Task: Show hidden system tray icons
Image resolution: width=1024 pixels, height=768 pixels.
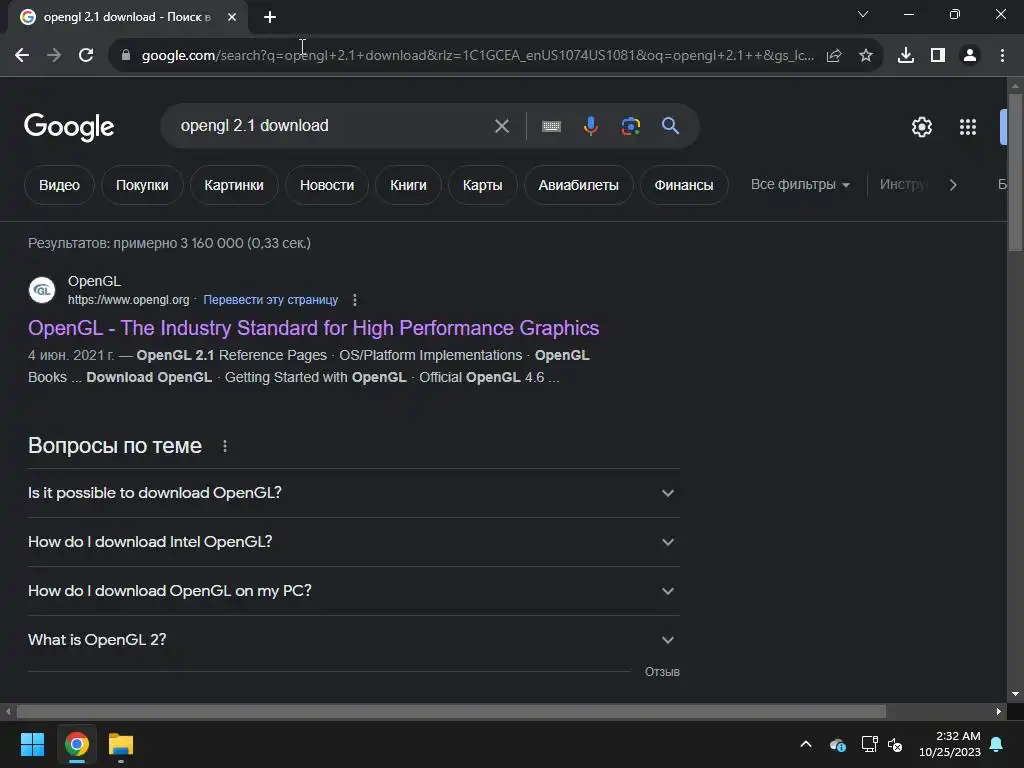Action: [x=806, y=744]
